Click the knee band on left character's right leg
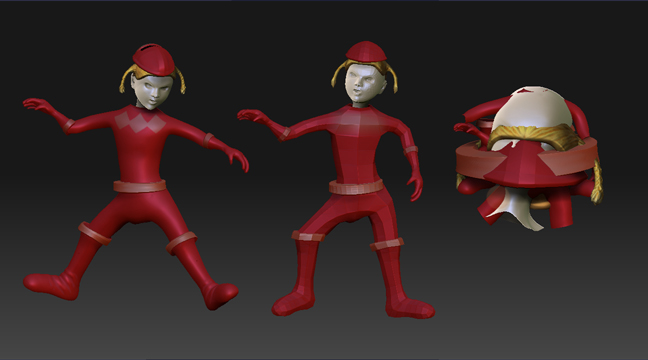 pyautogui.click(x=181, y=242)
